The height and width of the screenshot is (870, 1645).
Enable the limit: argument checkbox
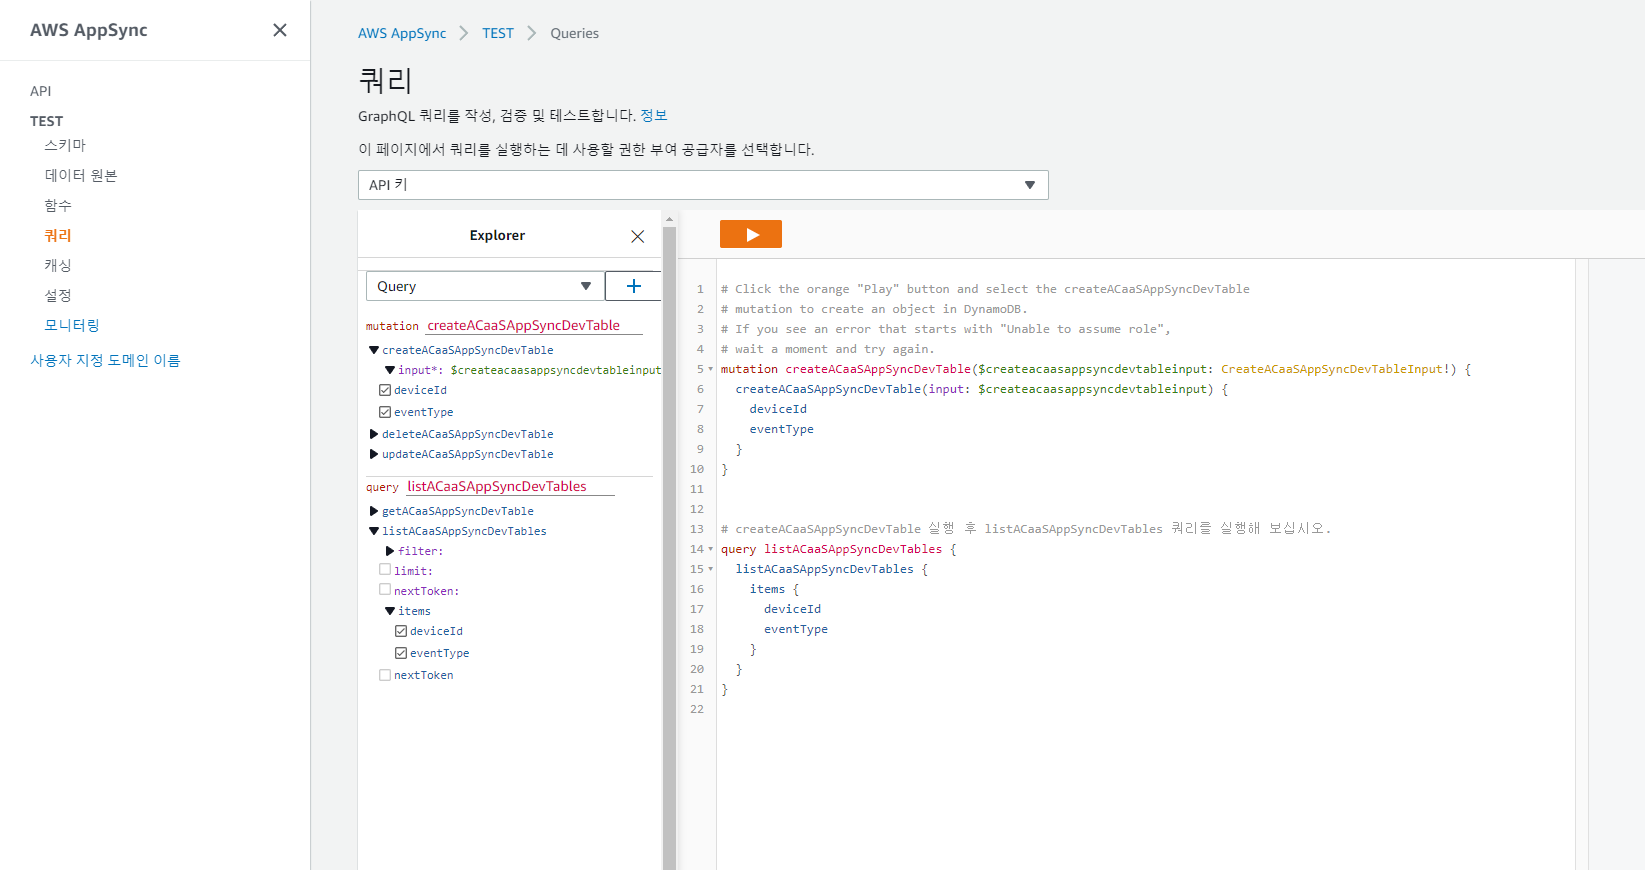[x=385, y=569]
